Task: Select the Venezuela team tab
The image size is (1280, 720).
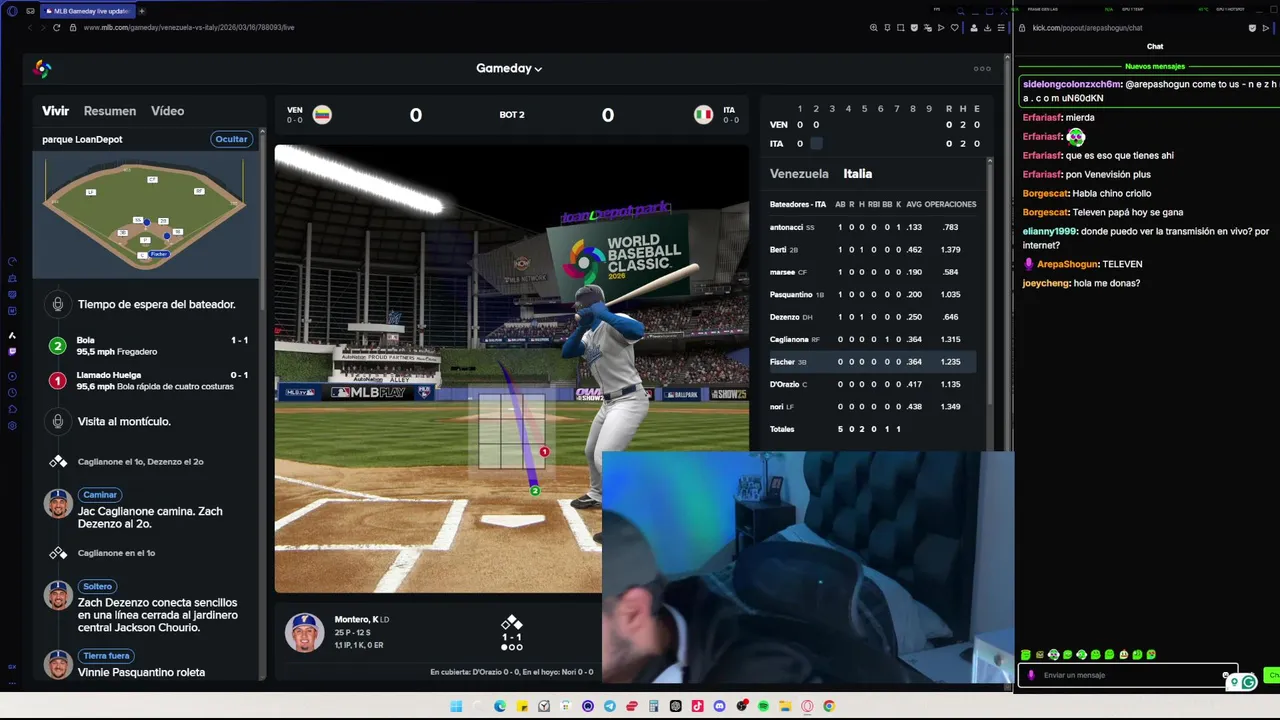Action: pos(799,173)
